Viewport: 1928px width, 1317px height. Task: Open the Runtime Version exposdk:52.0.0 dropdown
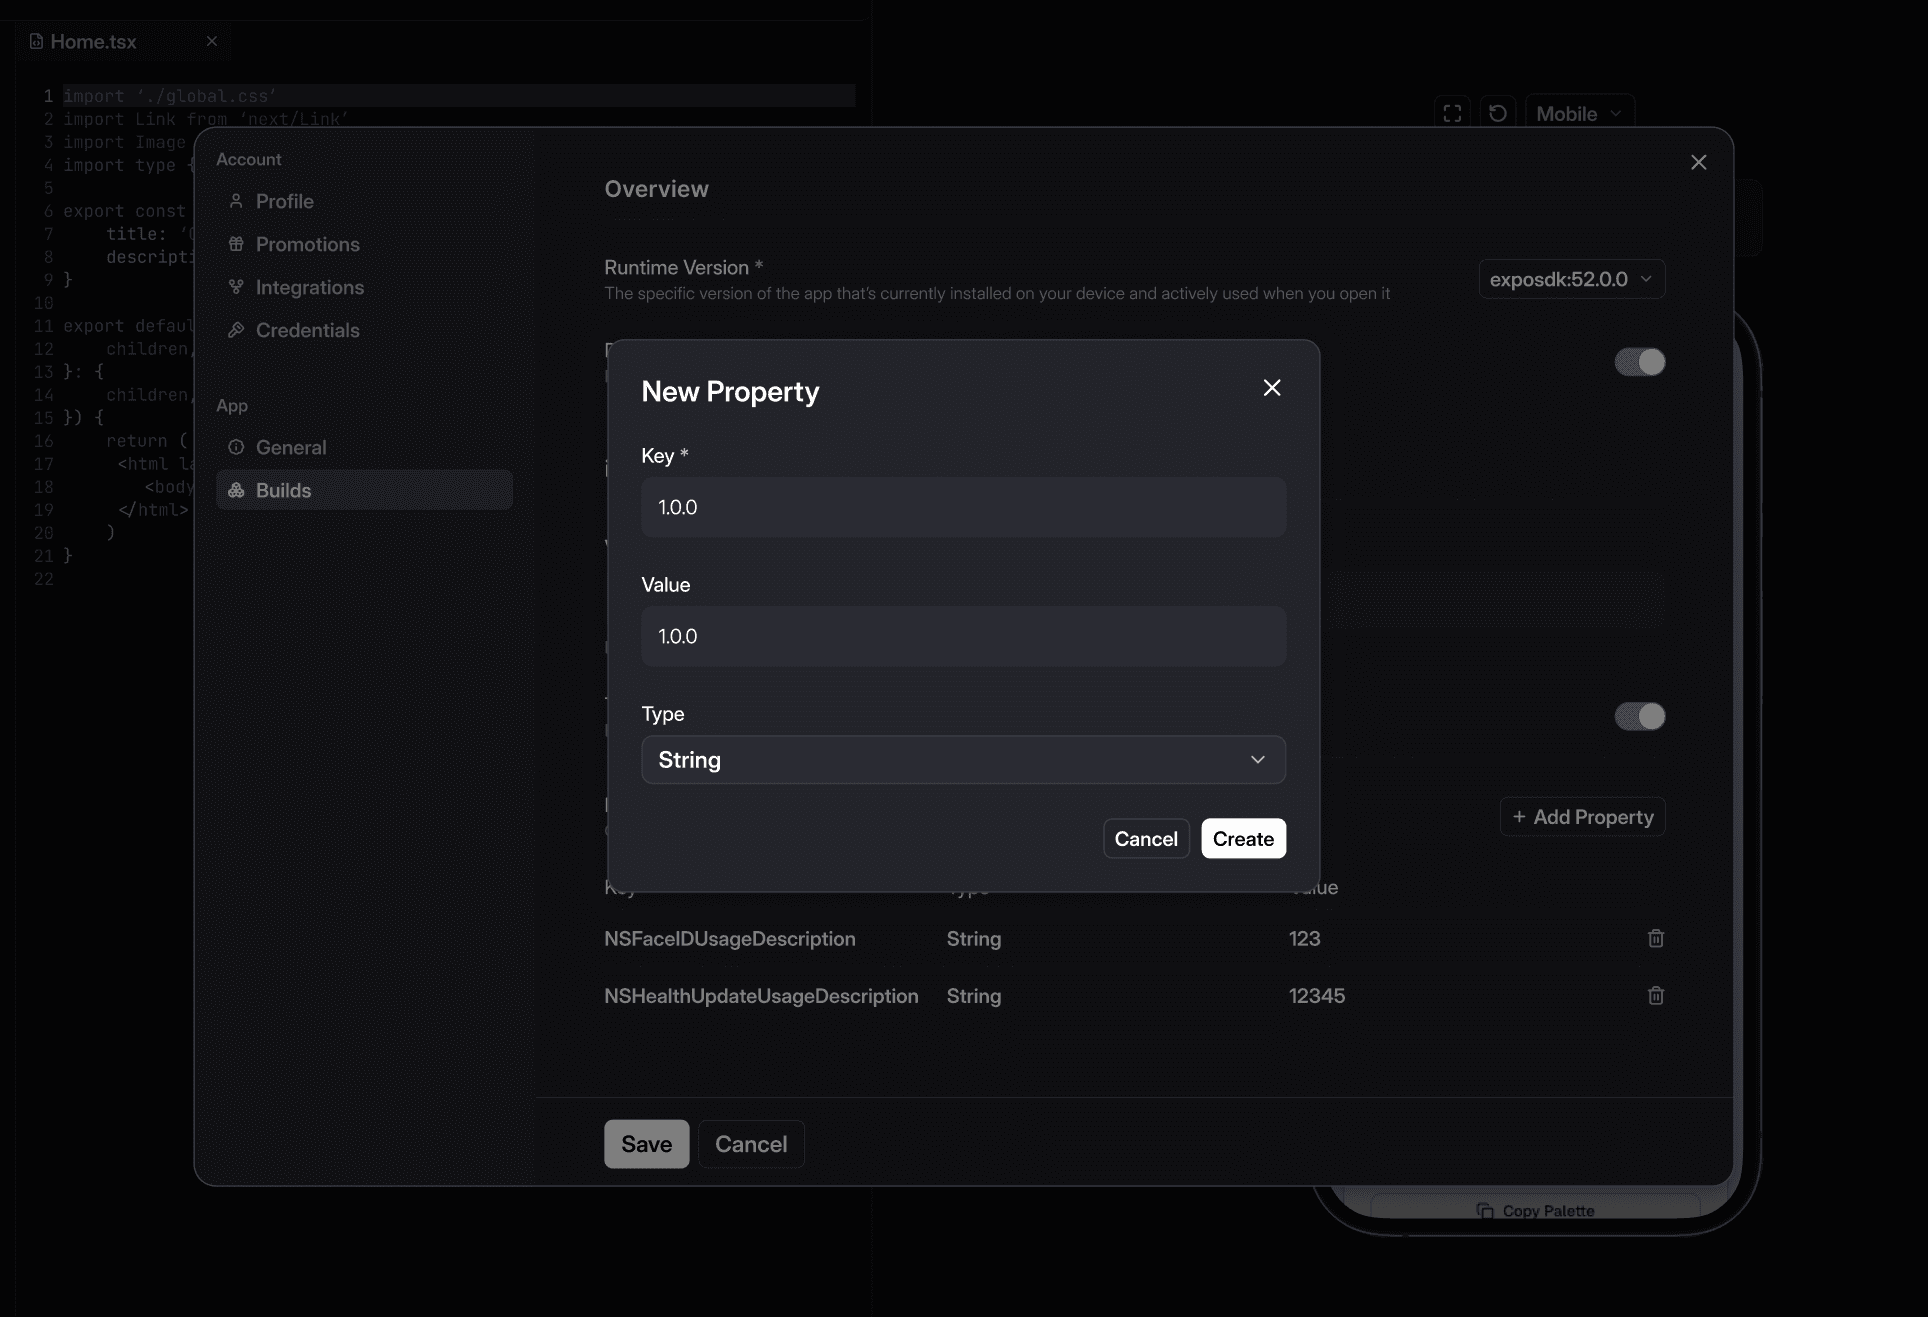click(x=1571, y=279)
